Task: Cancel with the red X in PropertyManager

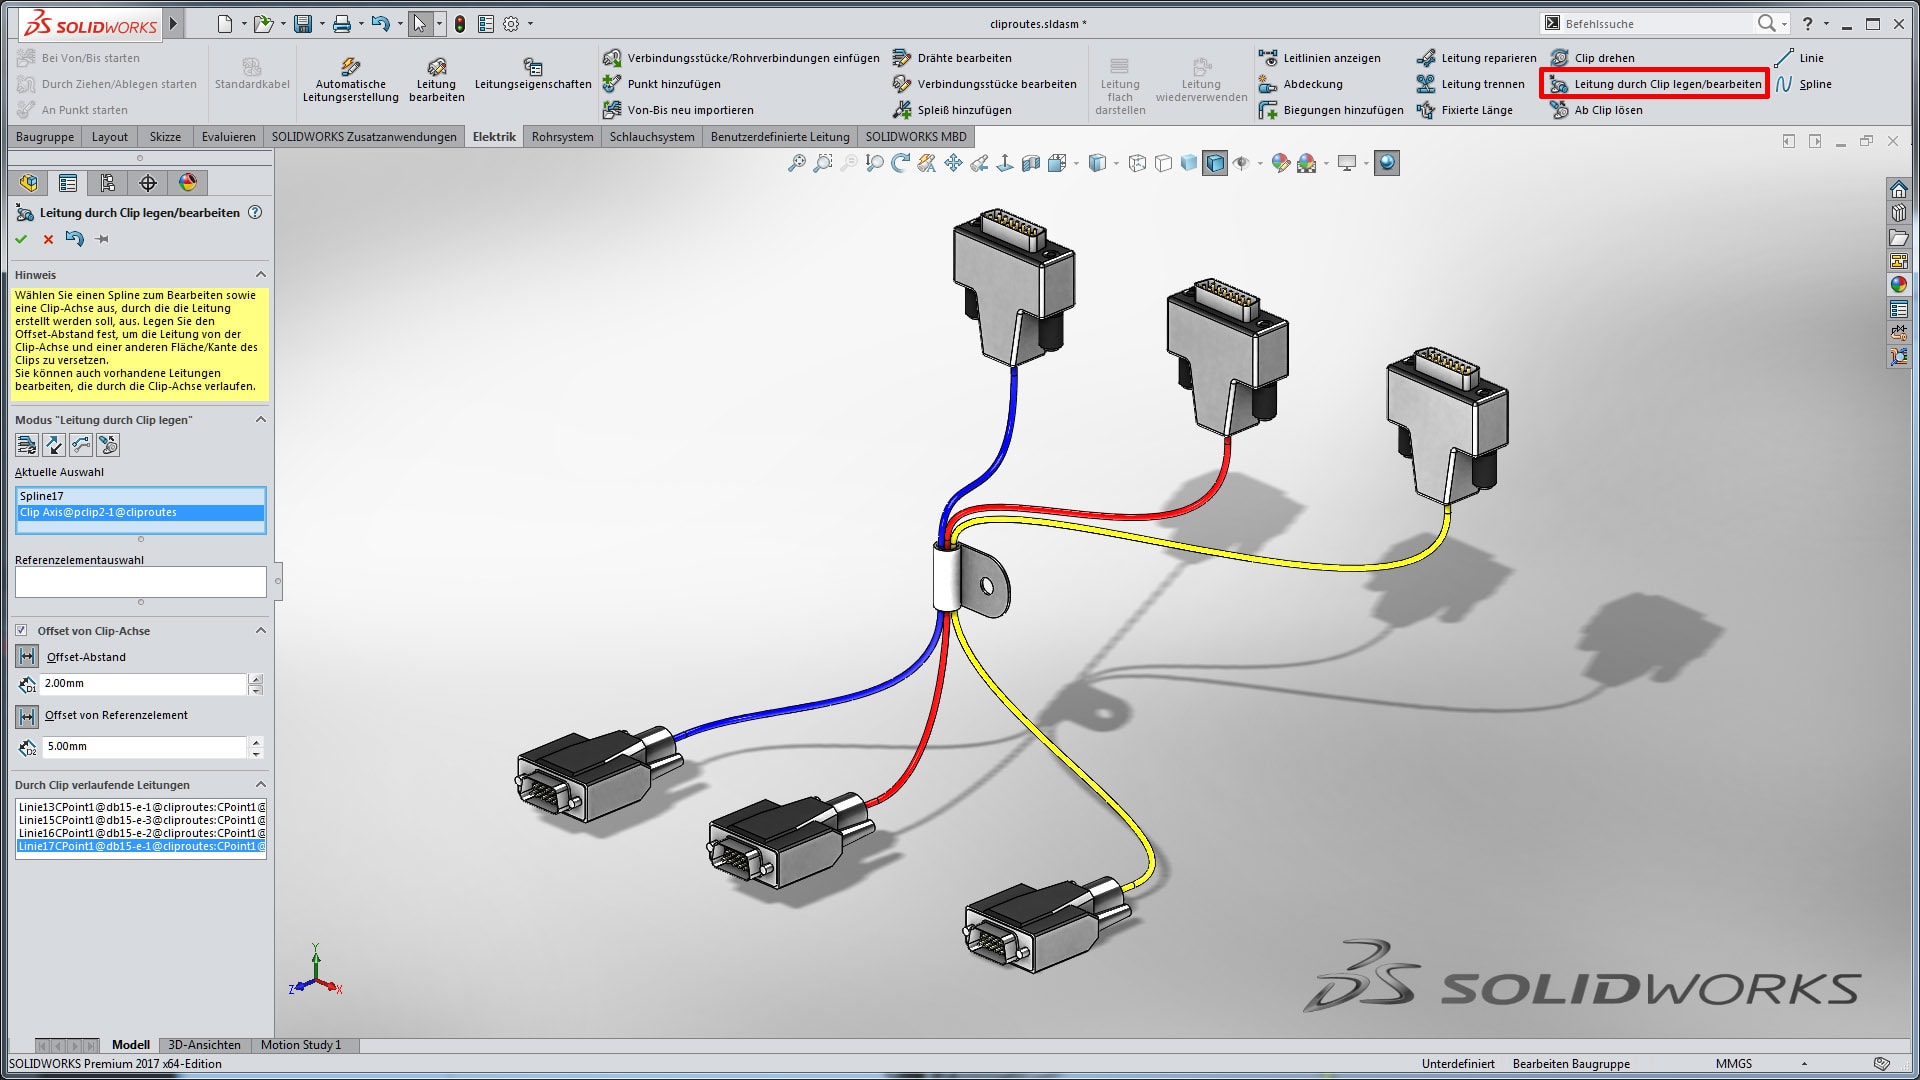Action: pos(48,239)
